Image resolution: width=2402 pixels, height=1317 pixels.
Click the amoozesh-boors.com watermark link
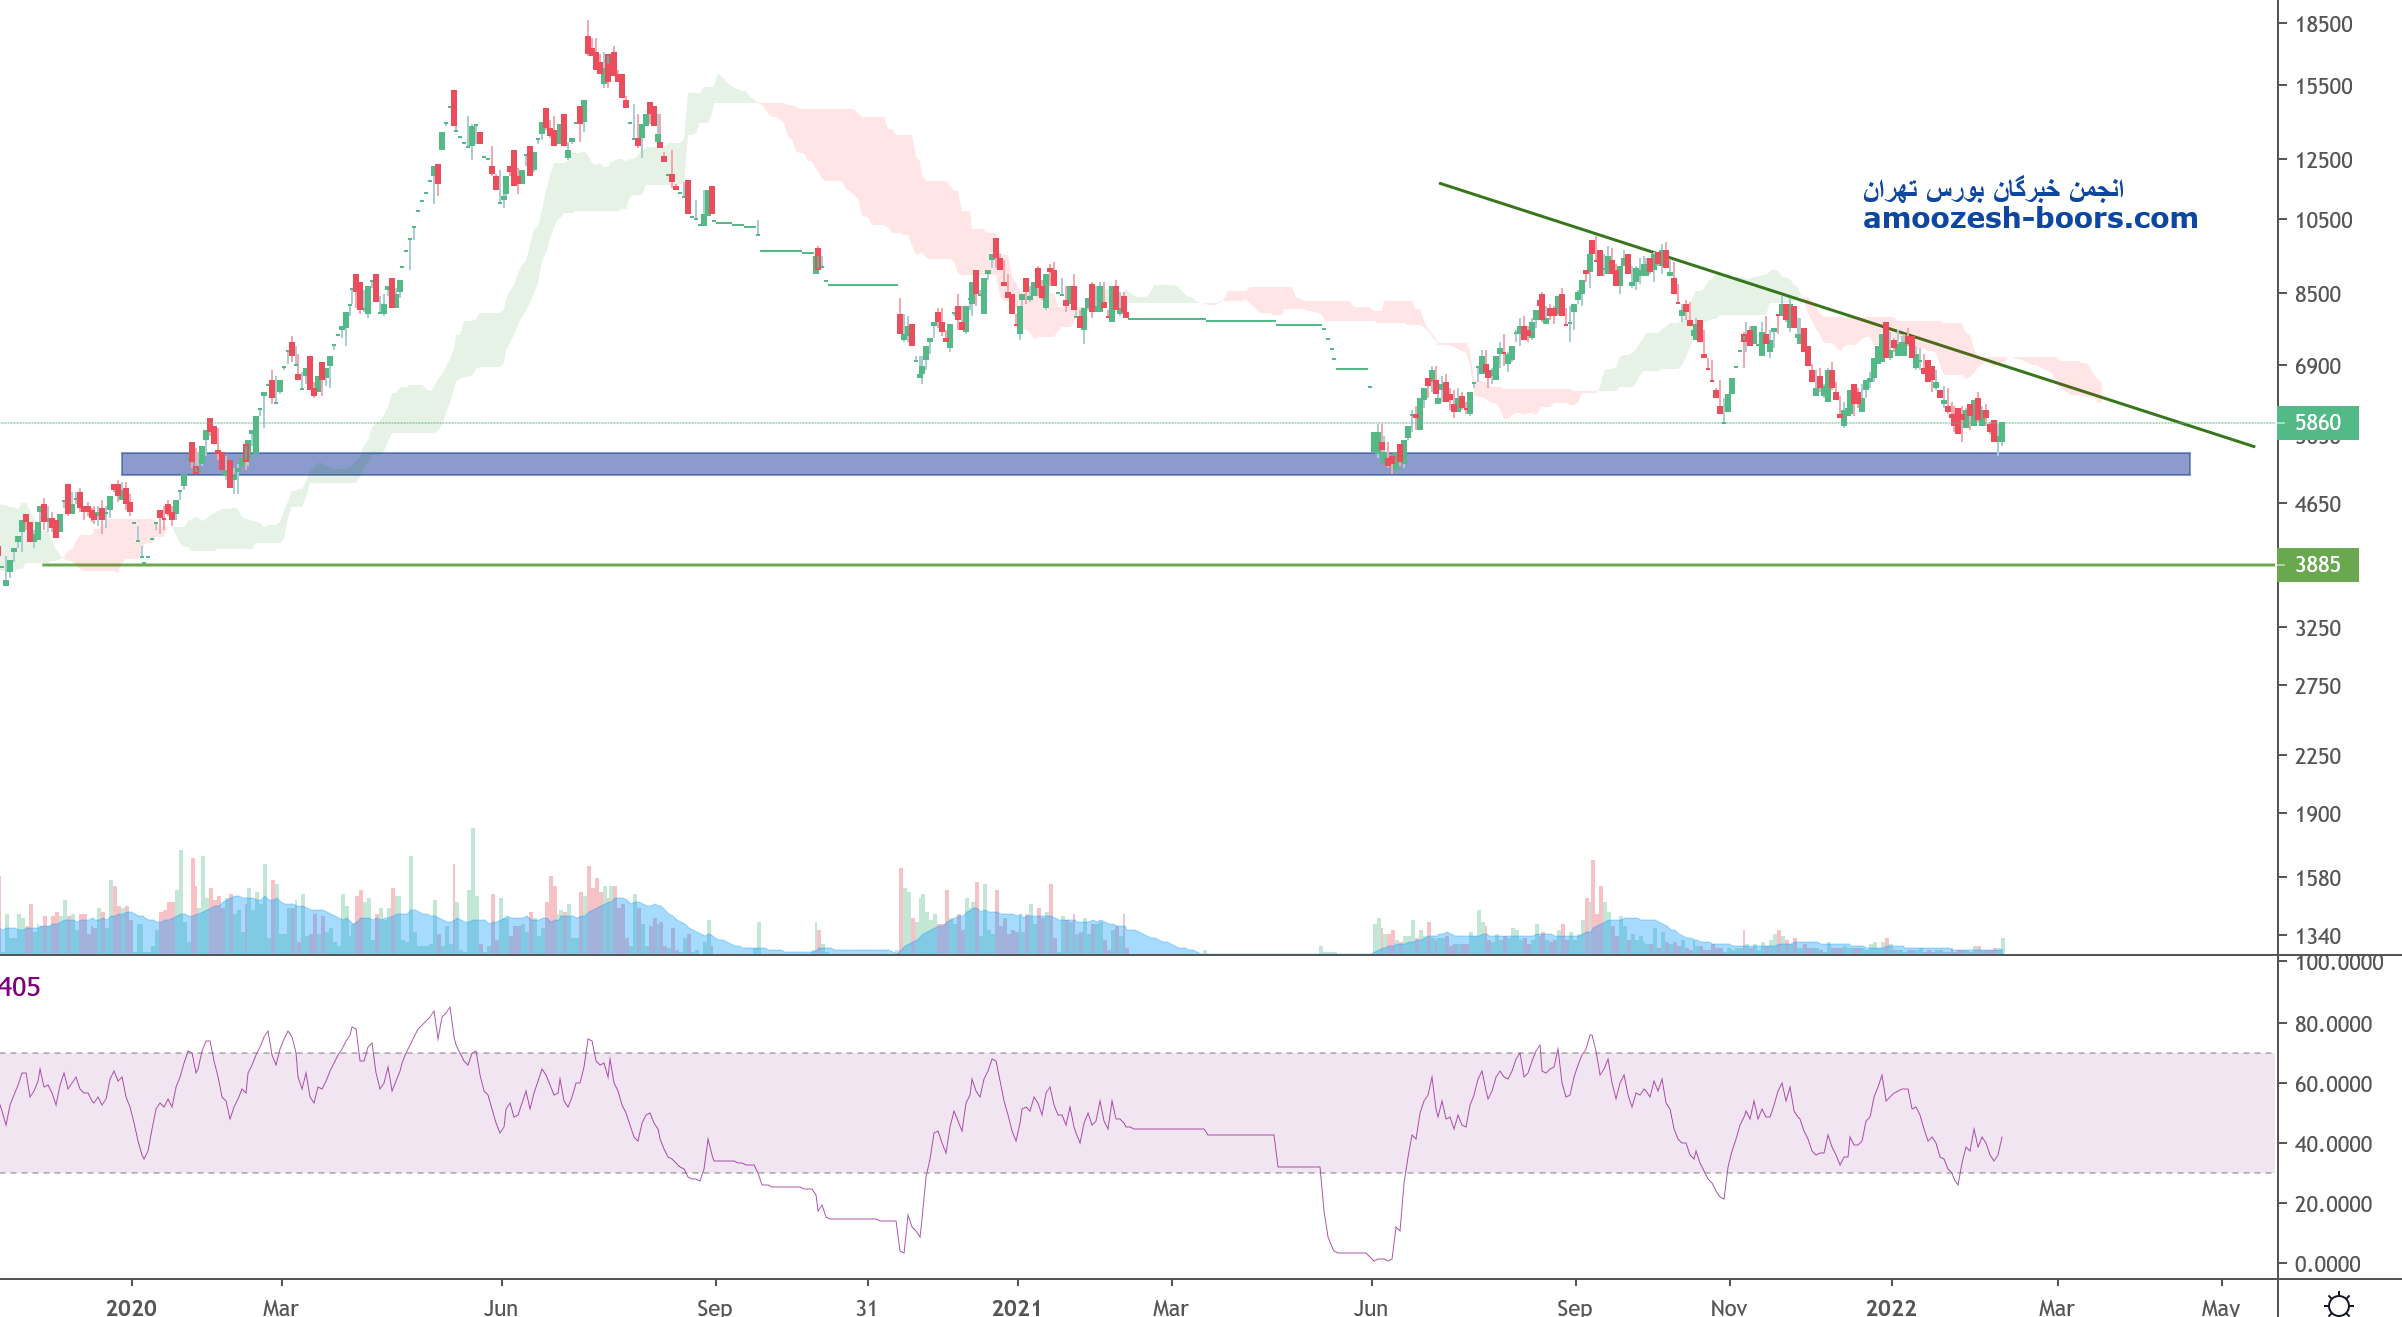coord(2030,218)
